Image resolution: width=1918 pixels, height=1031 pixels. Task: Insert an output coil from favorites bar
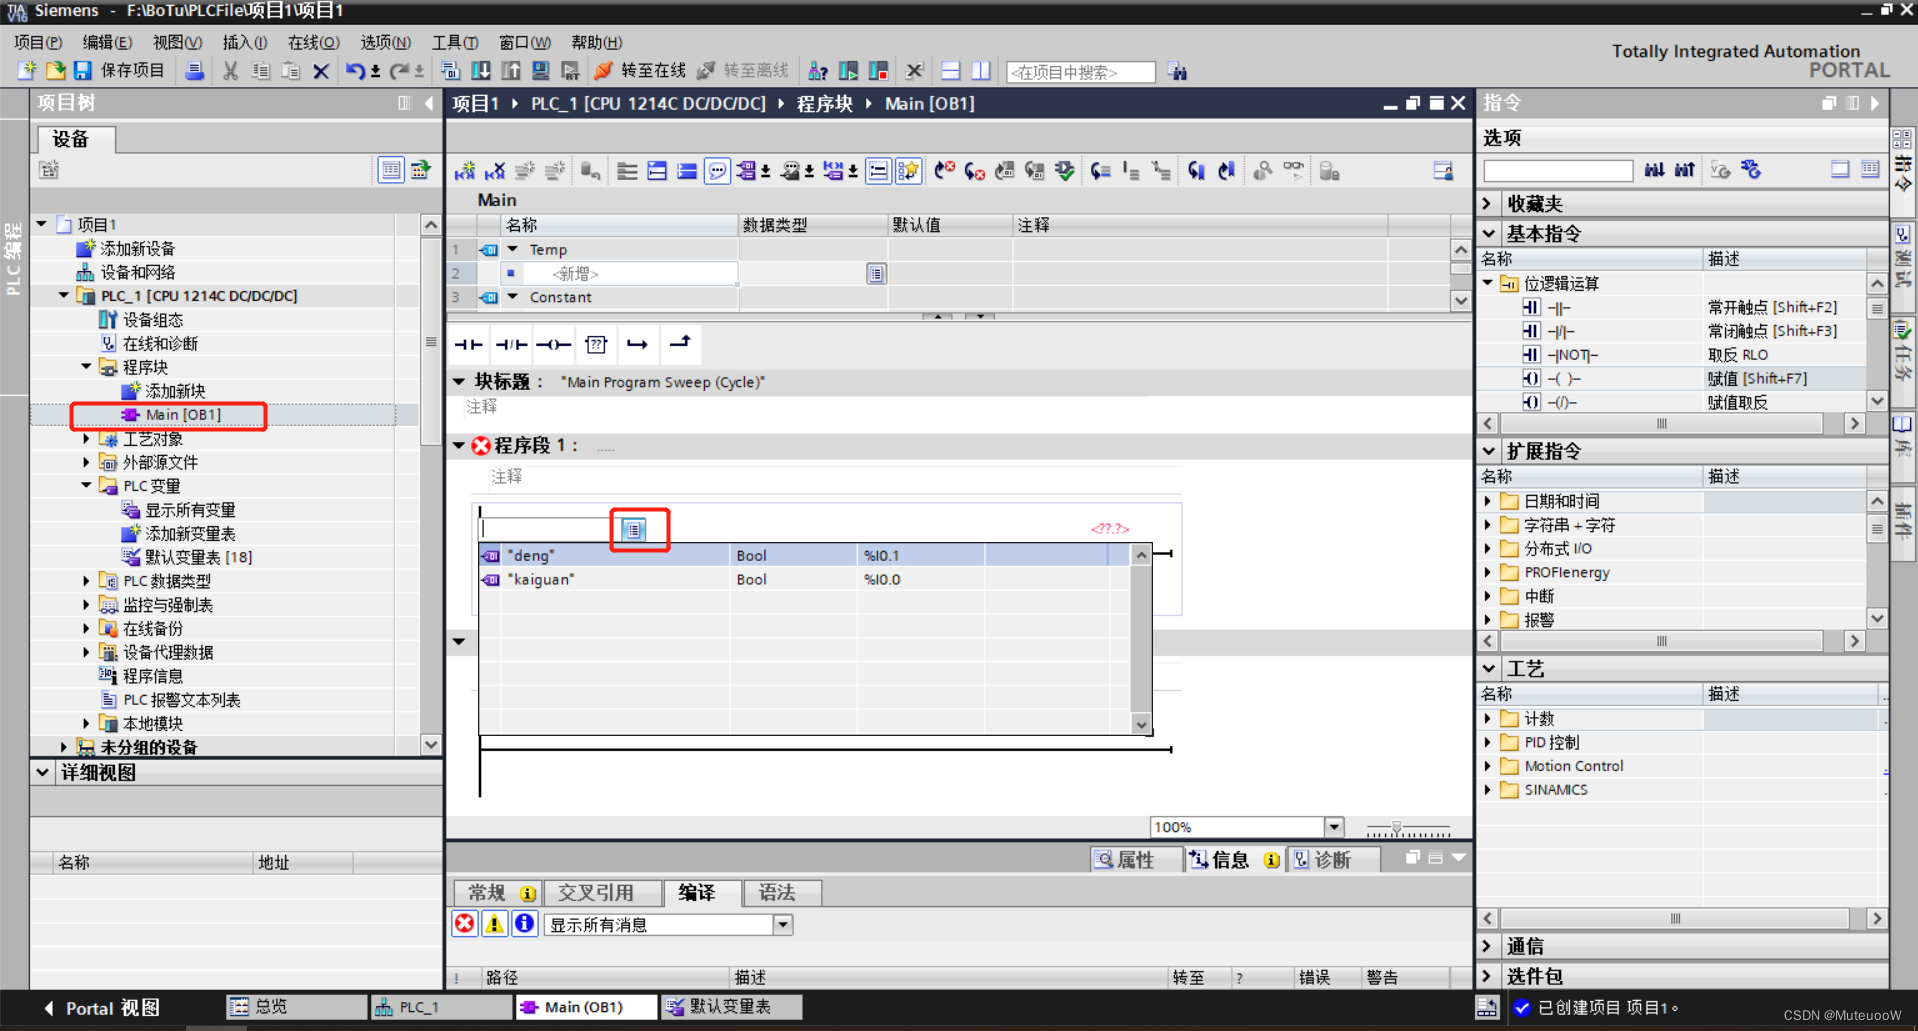pos(553,344)
